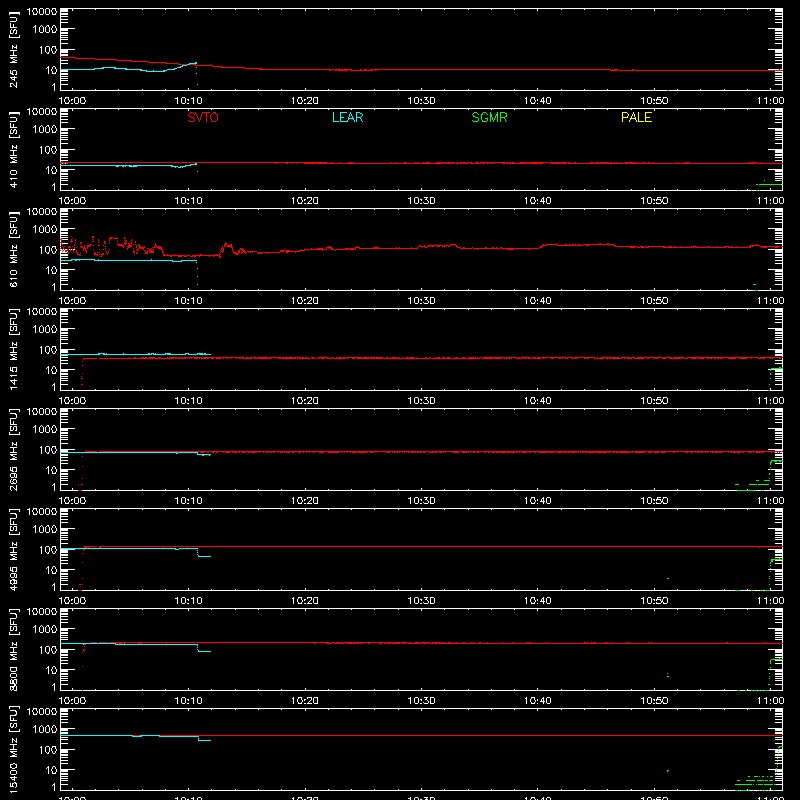Click the 10000 tick on 245 MHz axis

42,12
